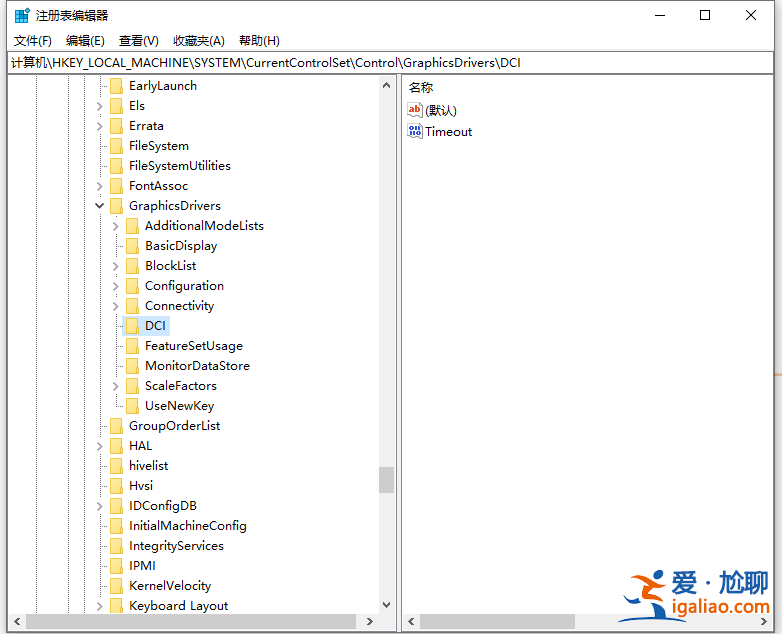Click the tree pane scroll down arrow
782x634 pixels.
[387, 605]
